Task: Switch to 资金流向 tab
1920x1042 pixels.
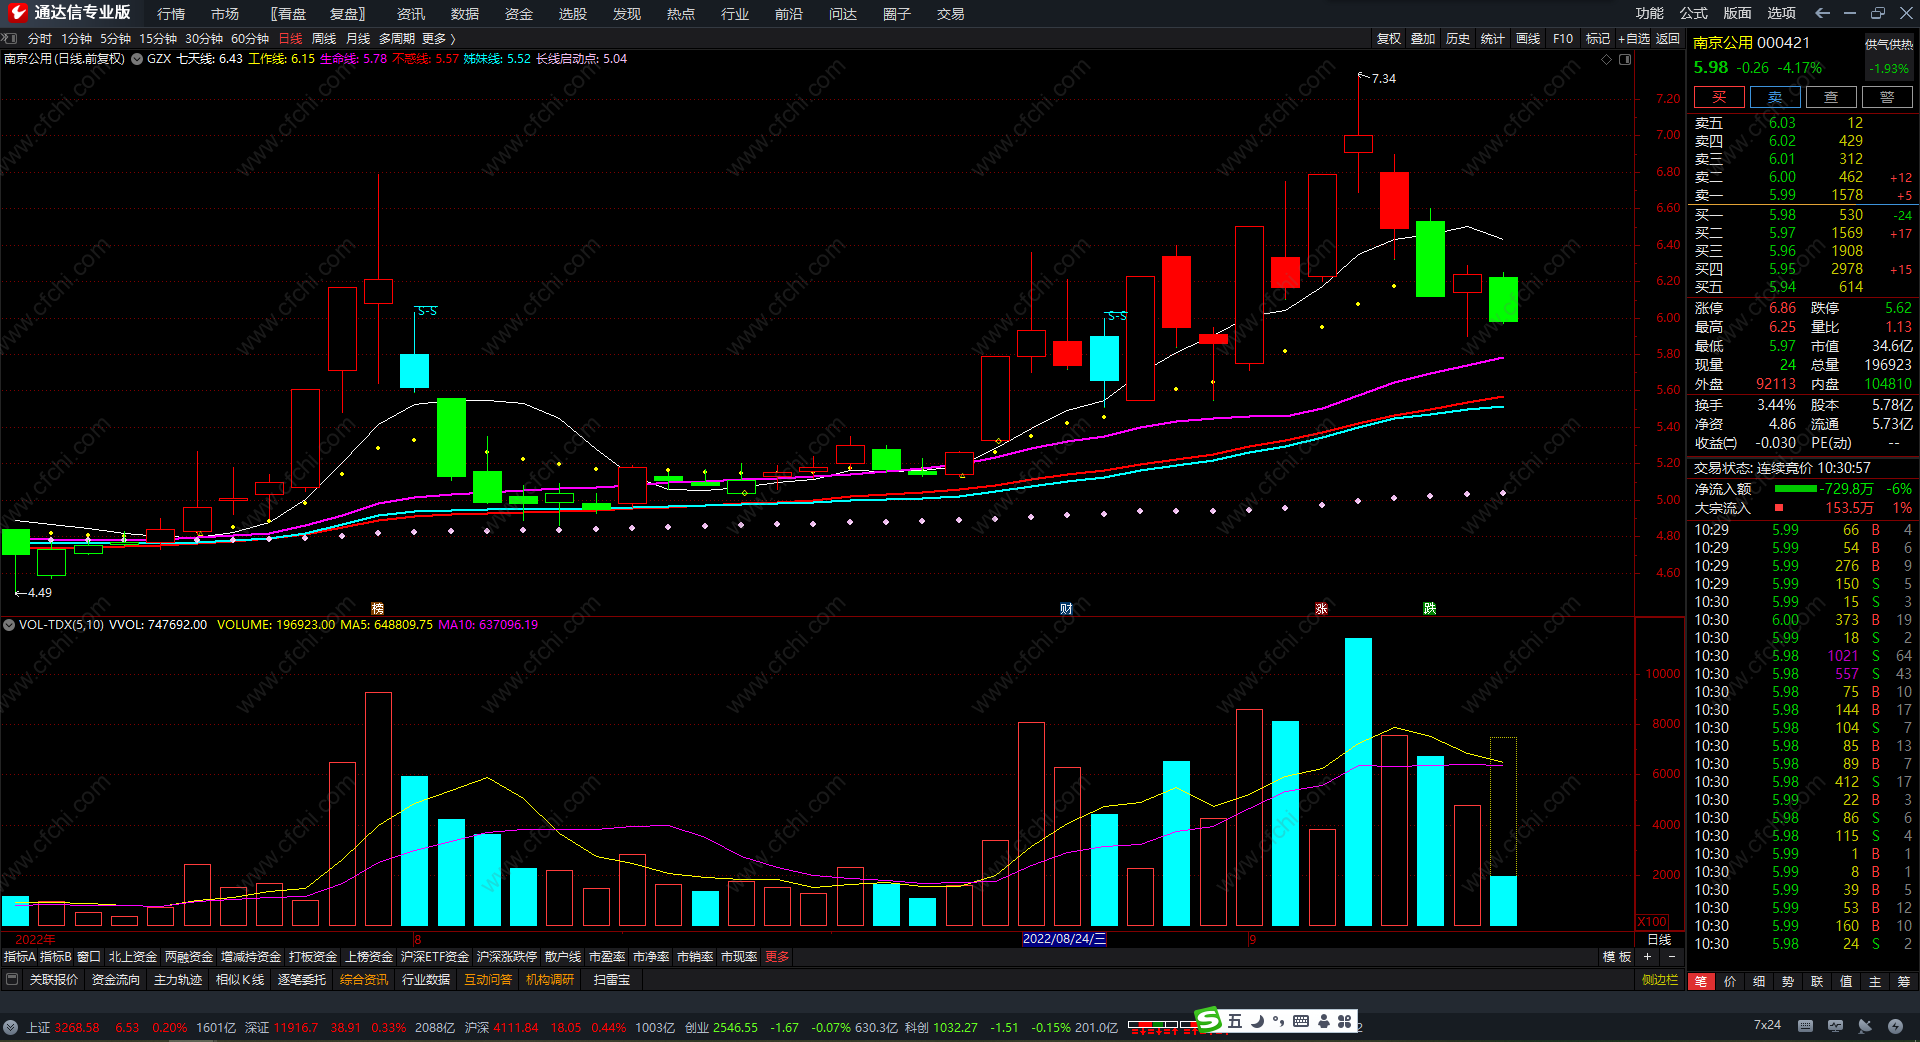Action: 116,980
